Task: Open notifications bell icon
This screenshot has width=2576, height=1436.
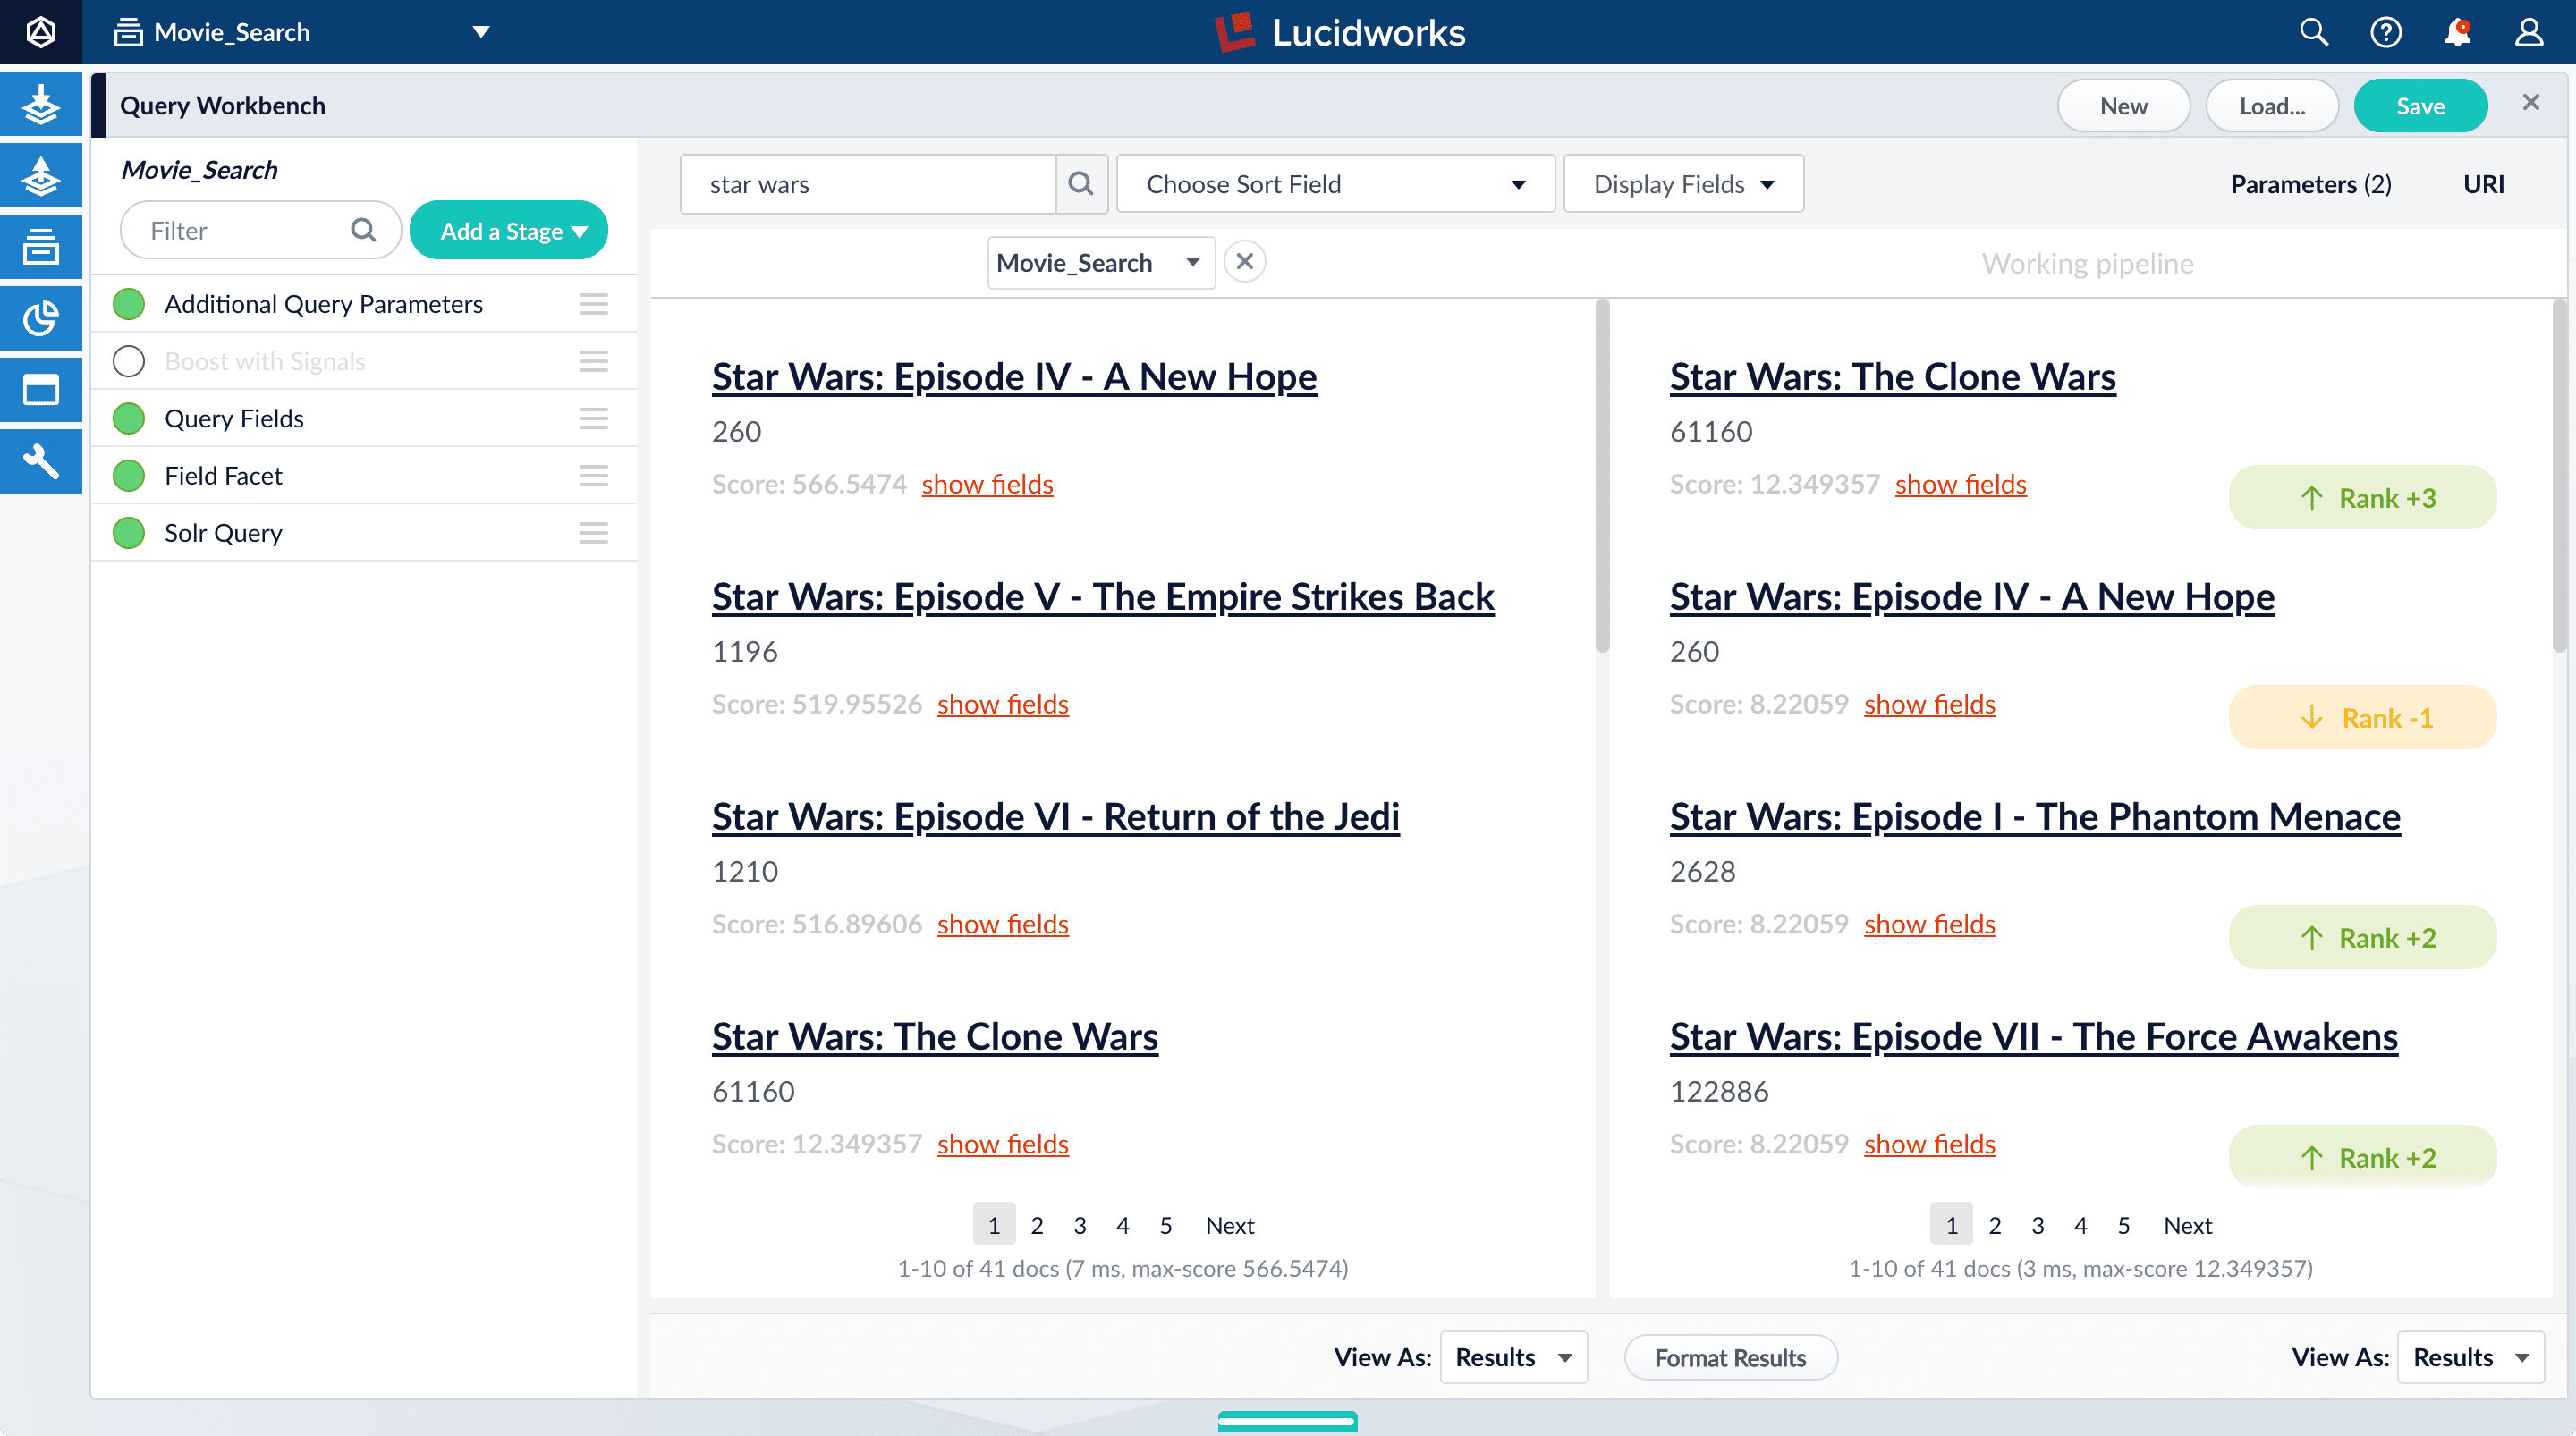Action: [x=2457, y=32]
